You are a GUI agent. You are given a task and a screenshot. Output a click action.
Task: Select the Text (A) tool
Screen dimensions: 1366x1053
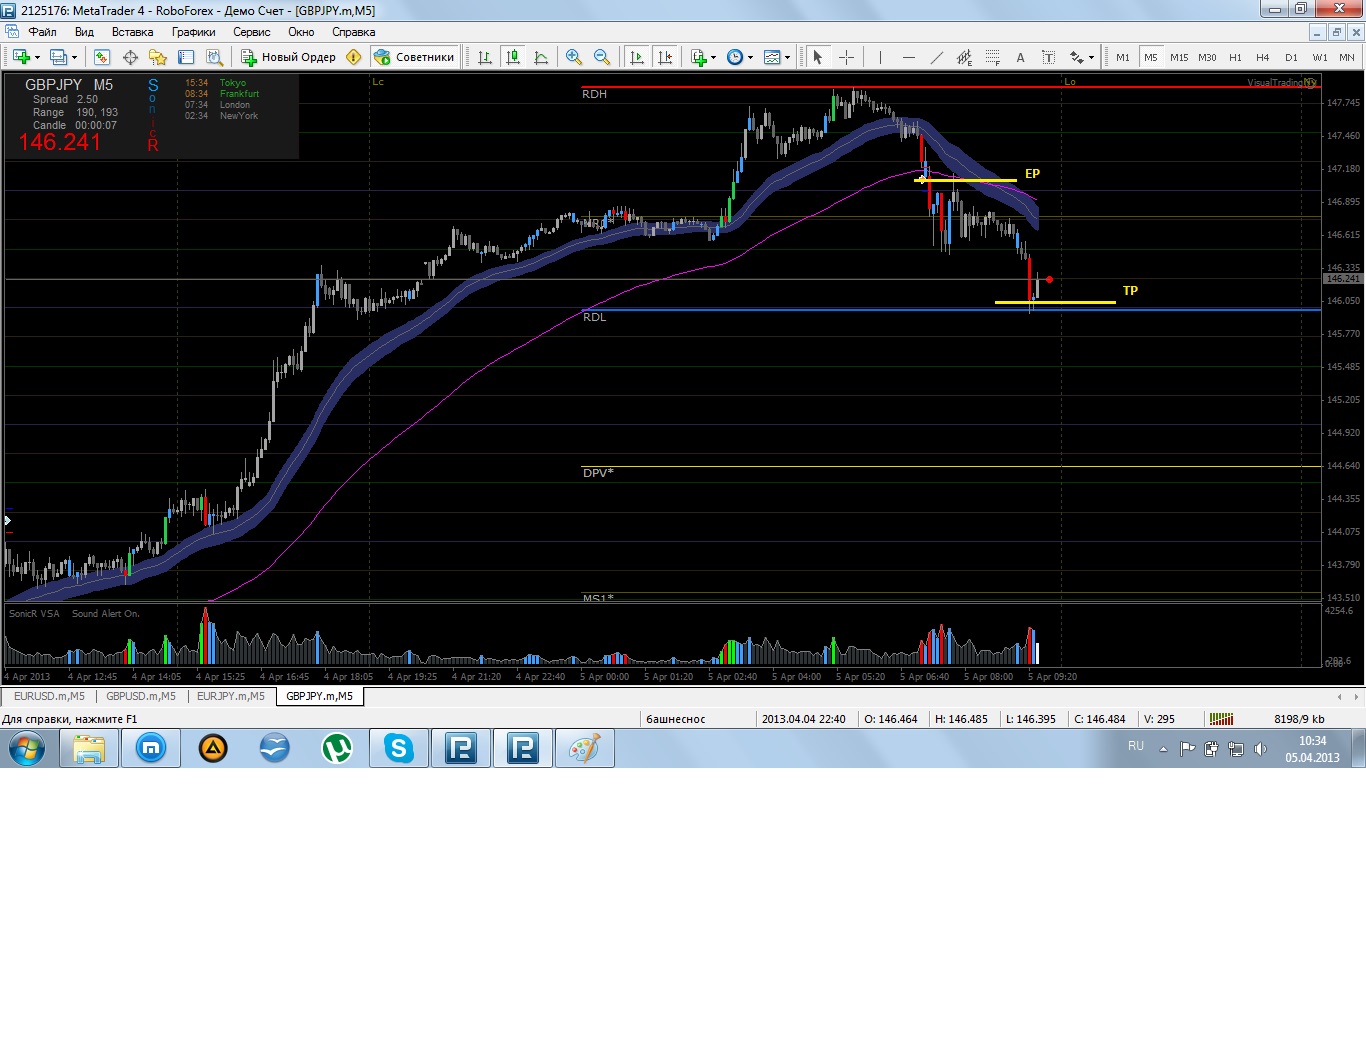coord(1020,57)
